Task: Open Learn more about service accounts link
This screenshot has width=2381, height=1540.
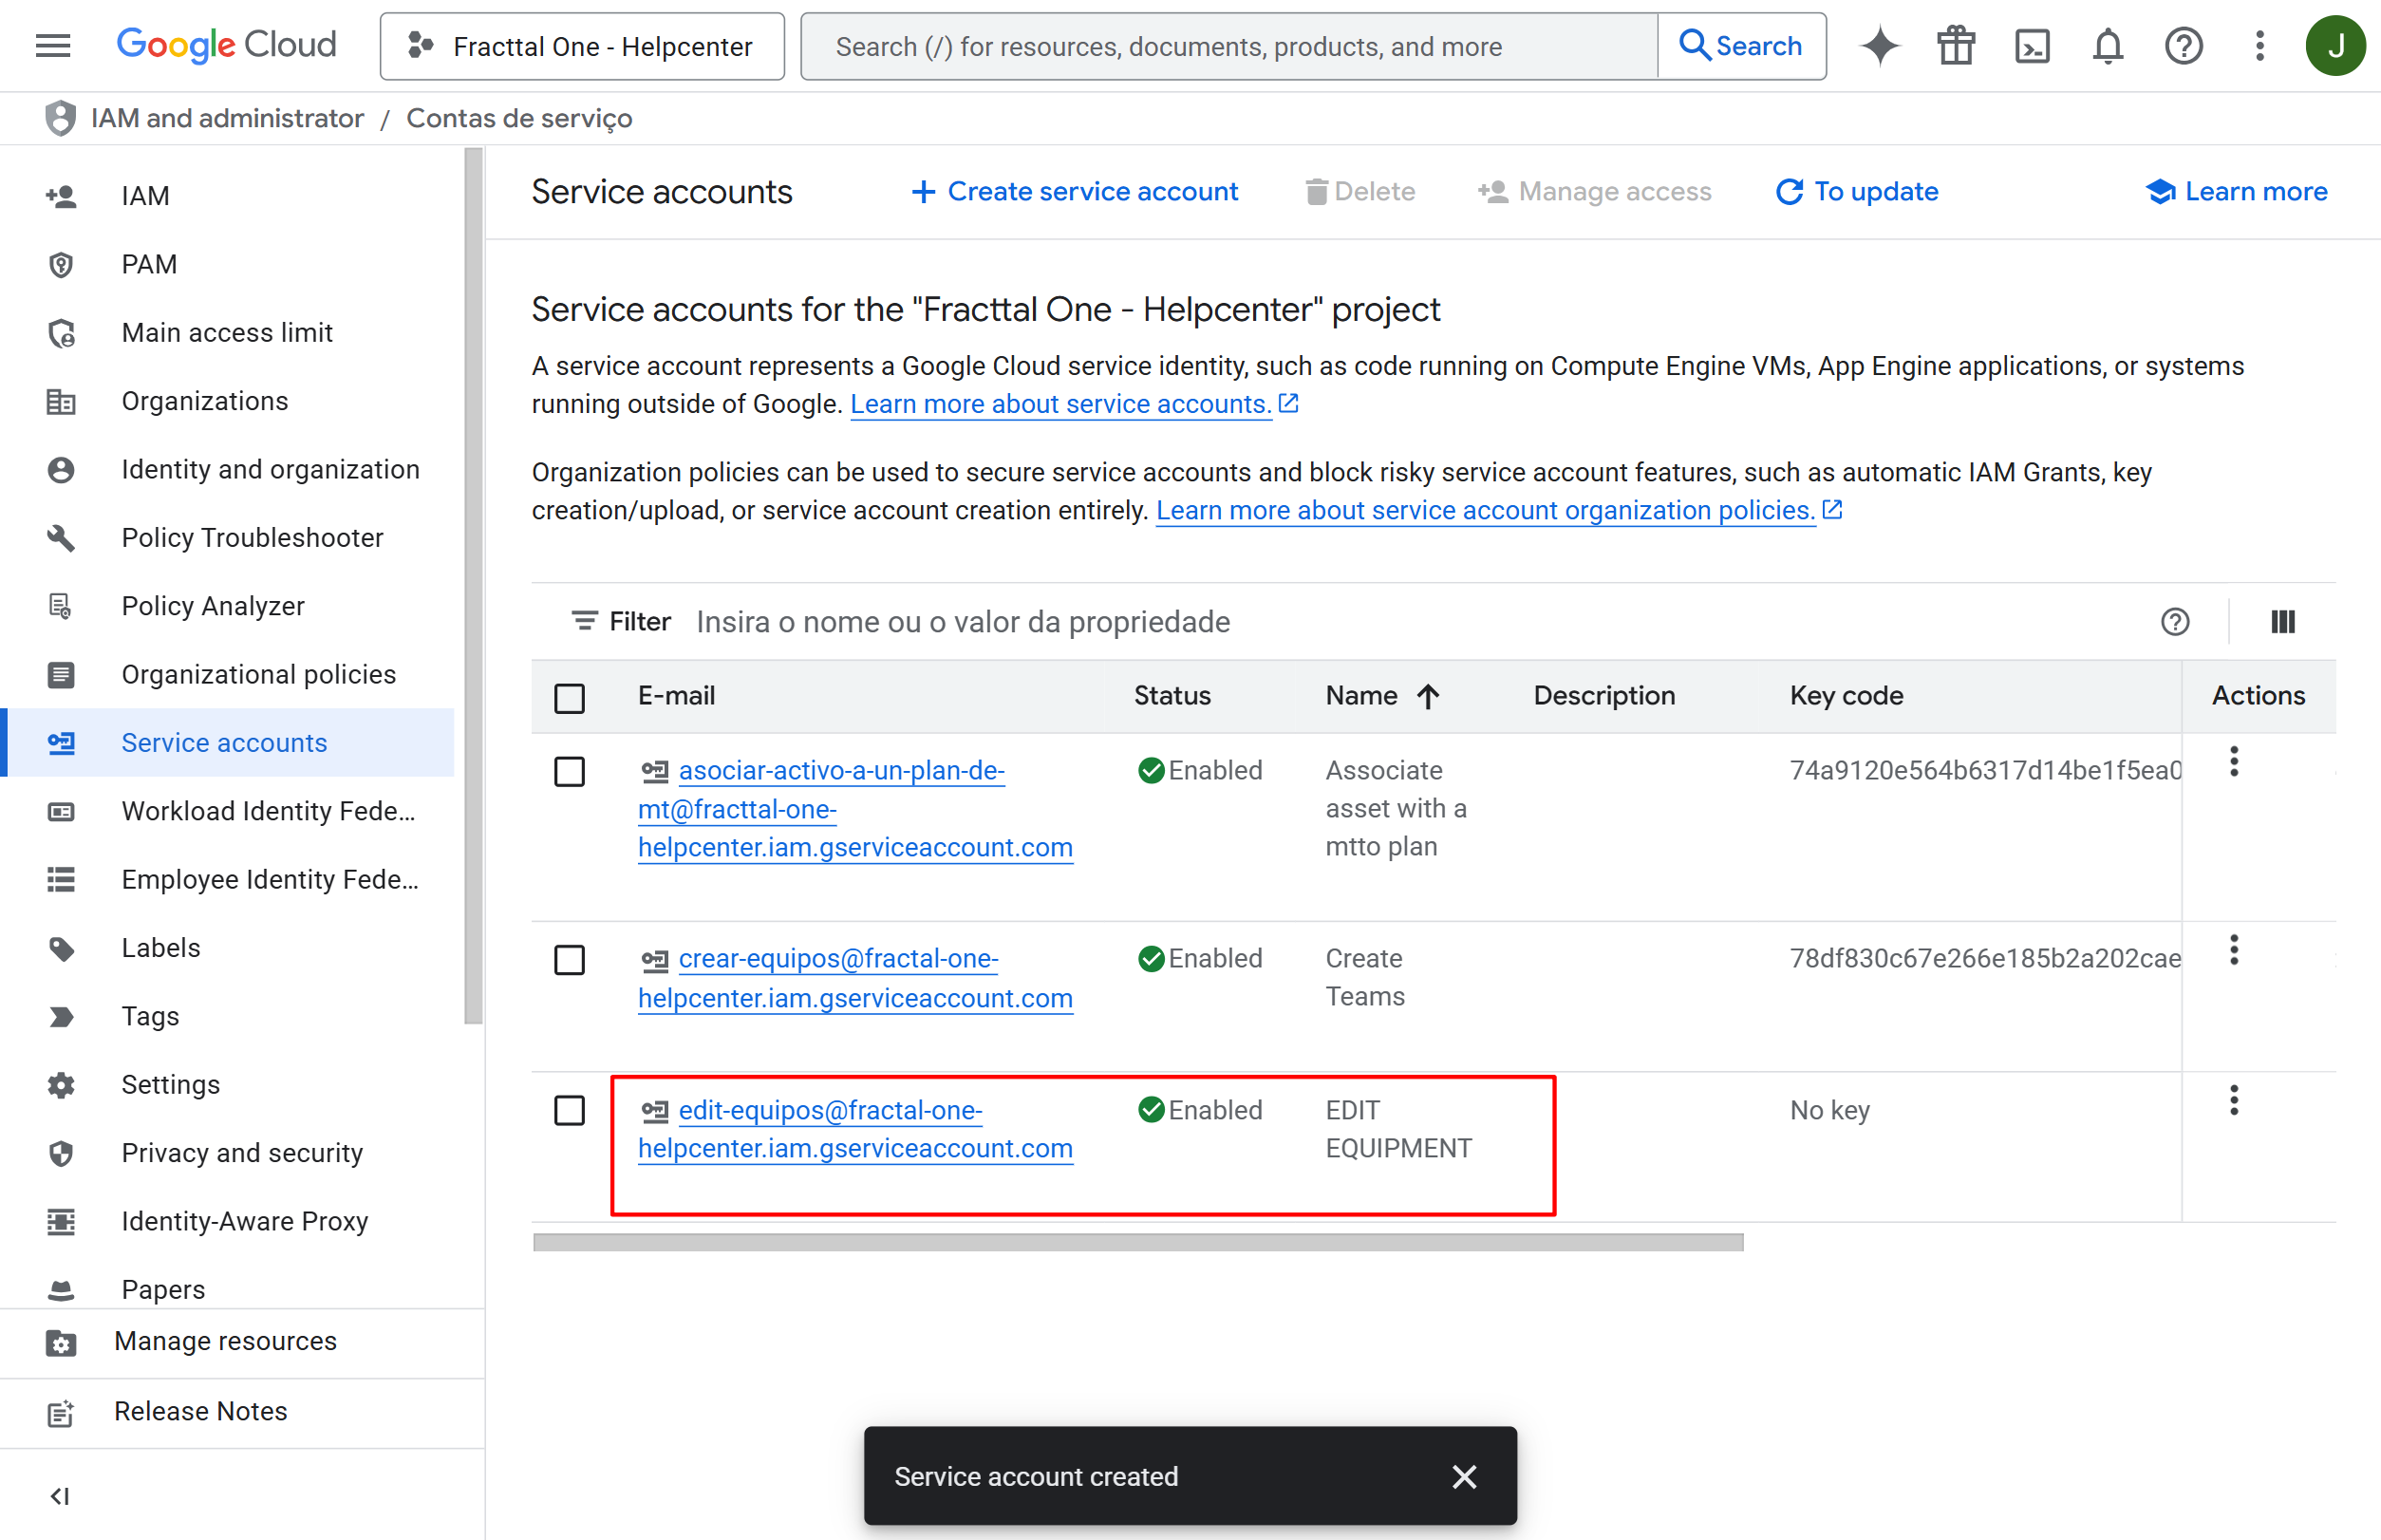Action: 1060,404
